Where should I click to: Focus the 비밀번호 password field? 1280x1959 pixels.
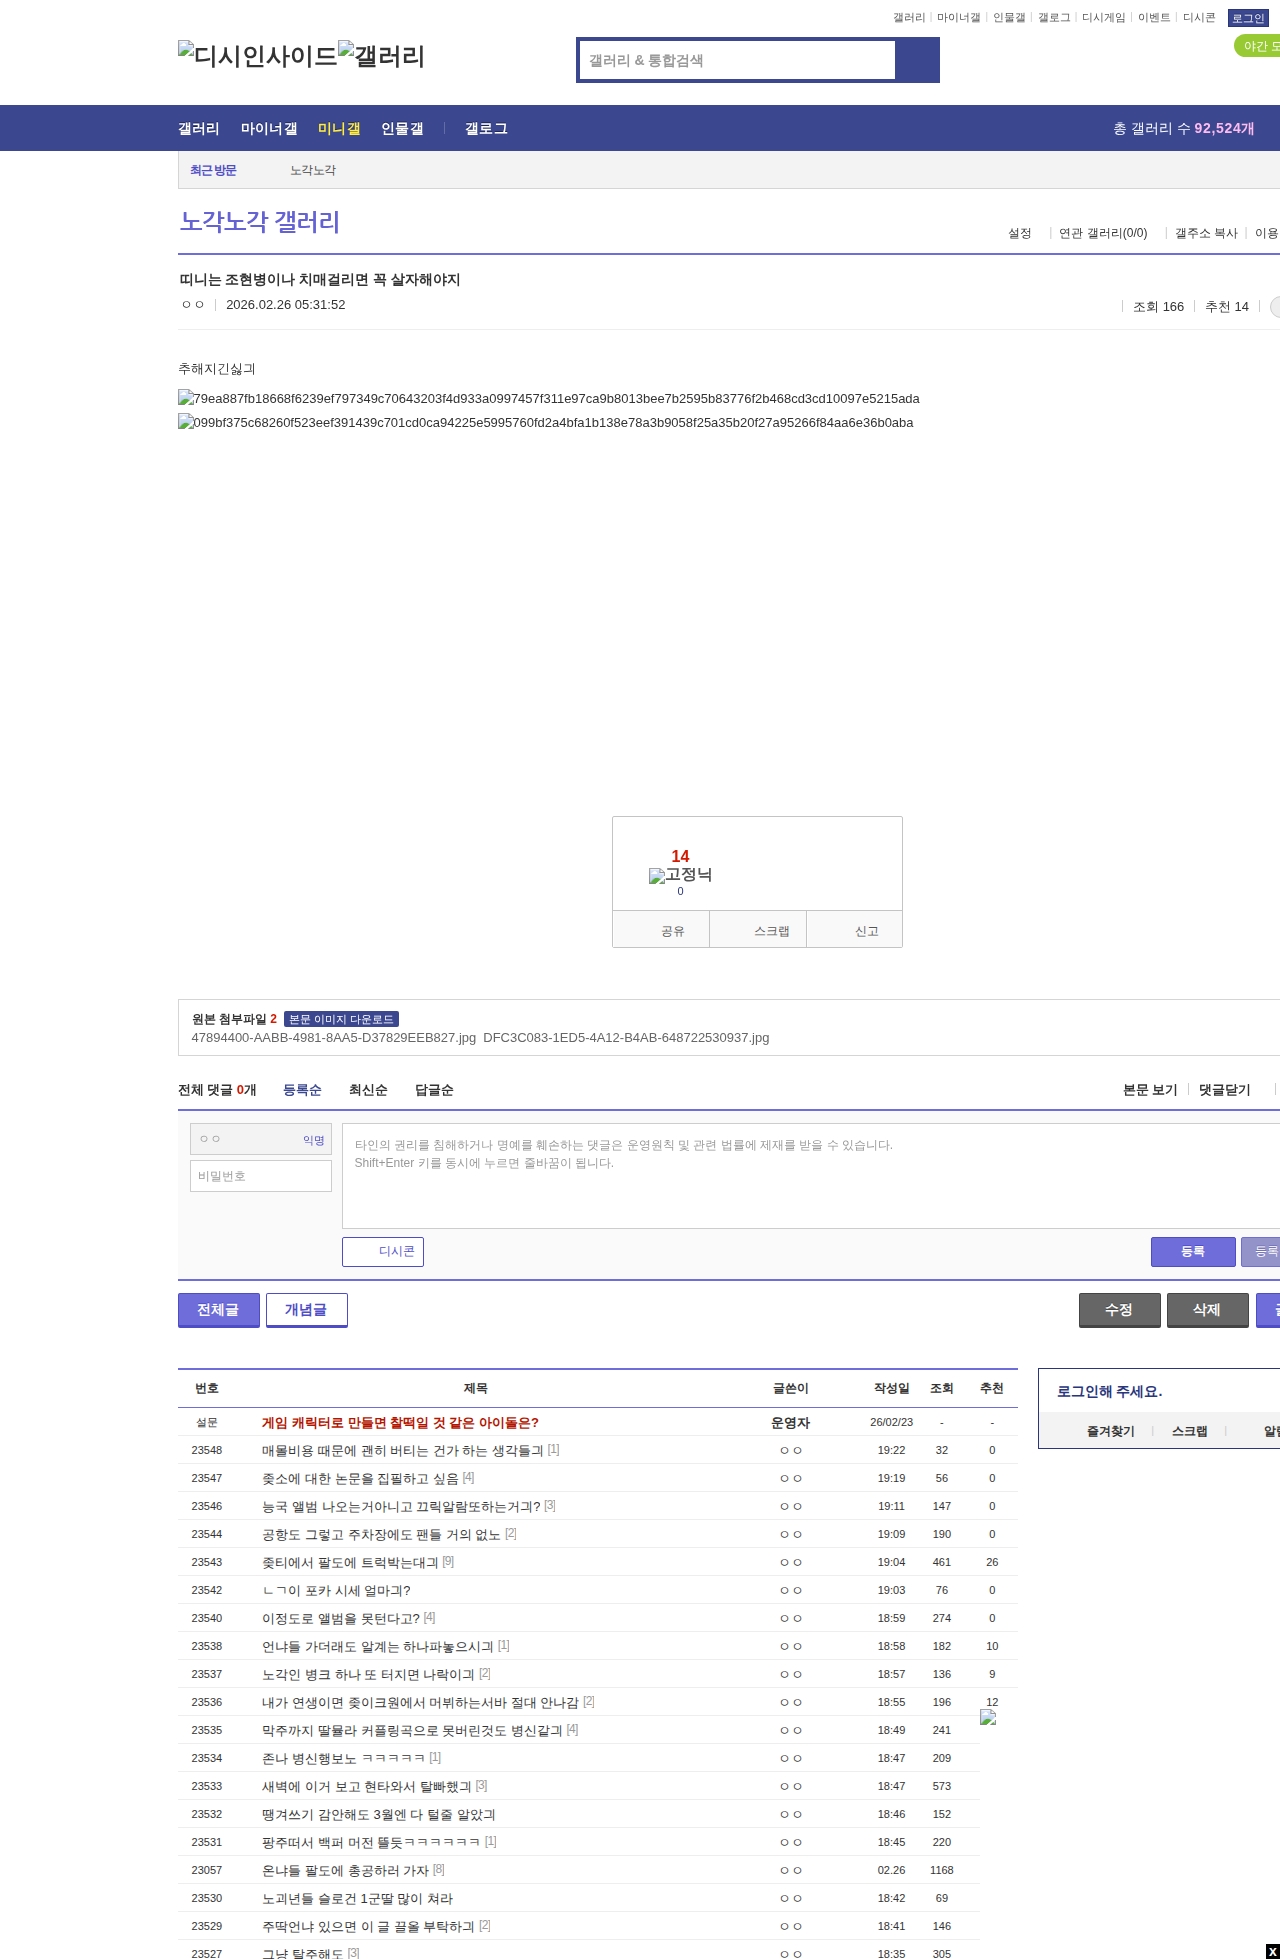261,1176
